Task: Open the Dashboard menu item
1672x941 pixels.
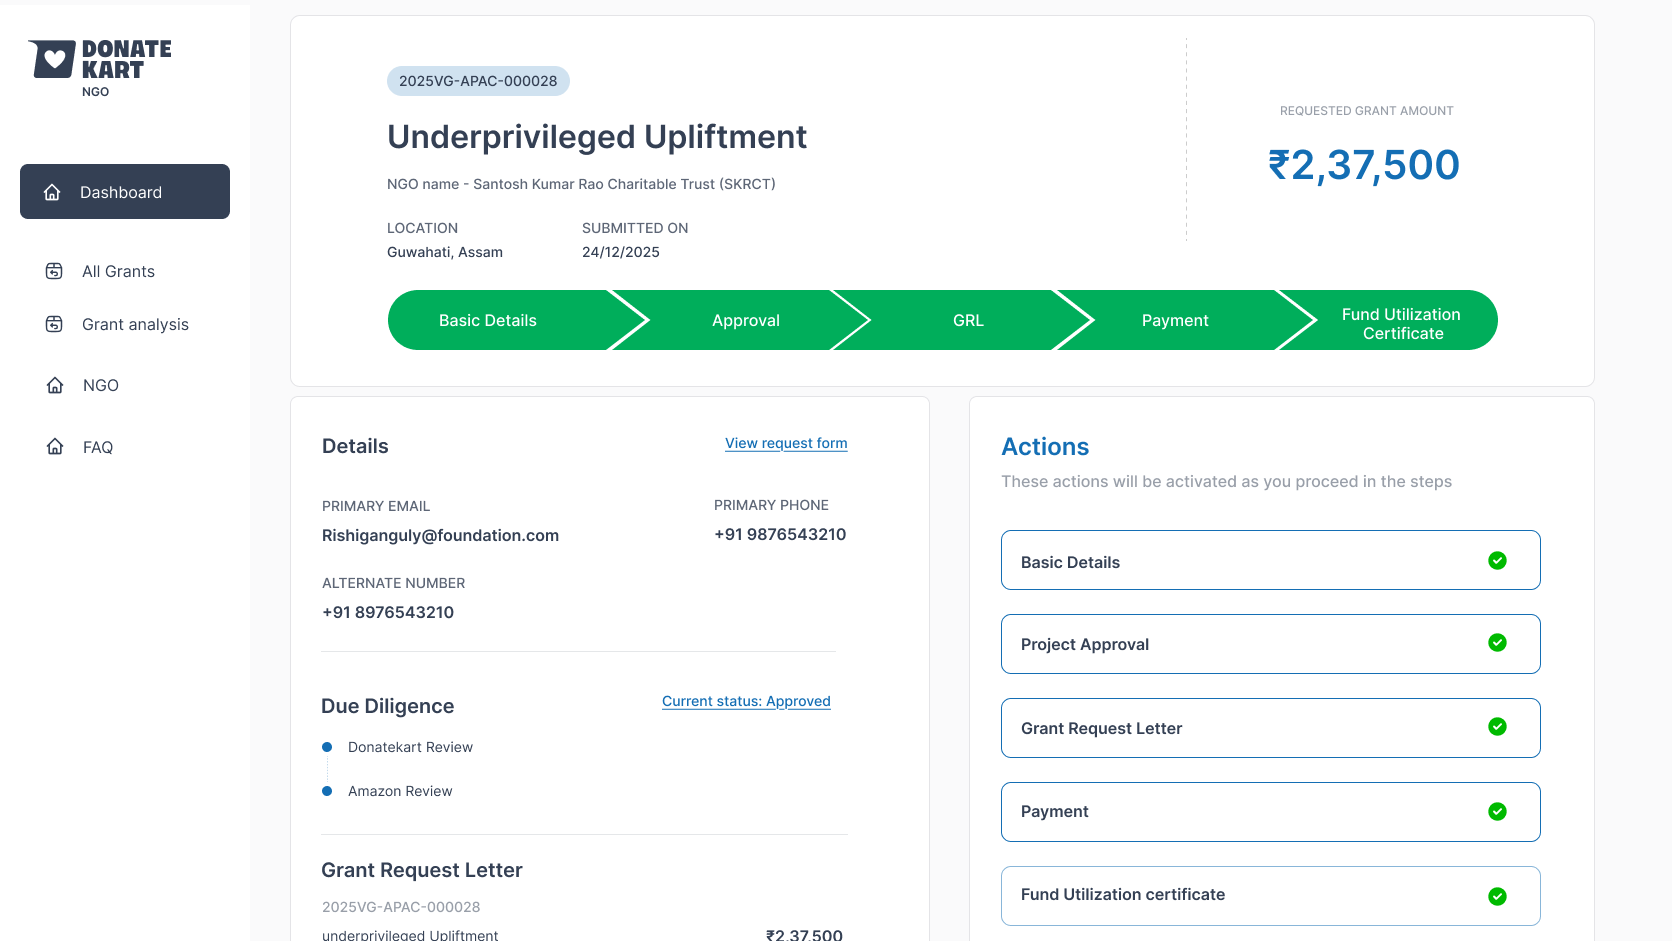Action: (125, 191)
